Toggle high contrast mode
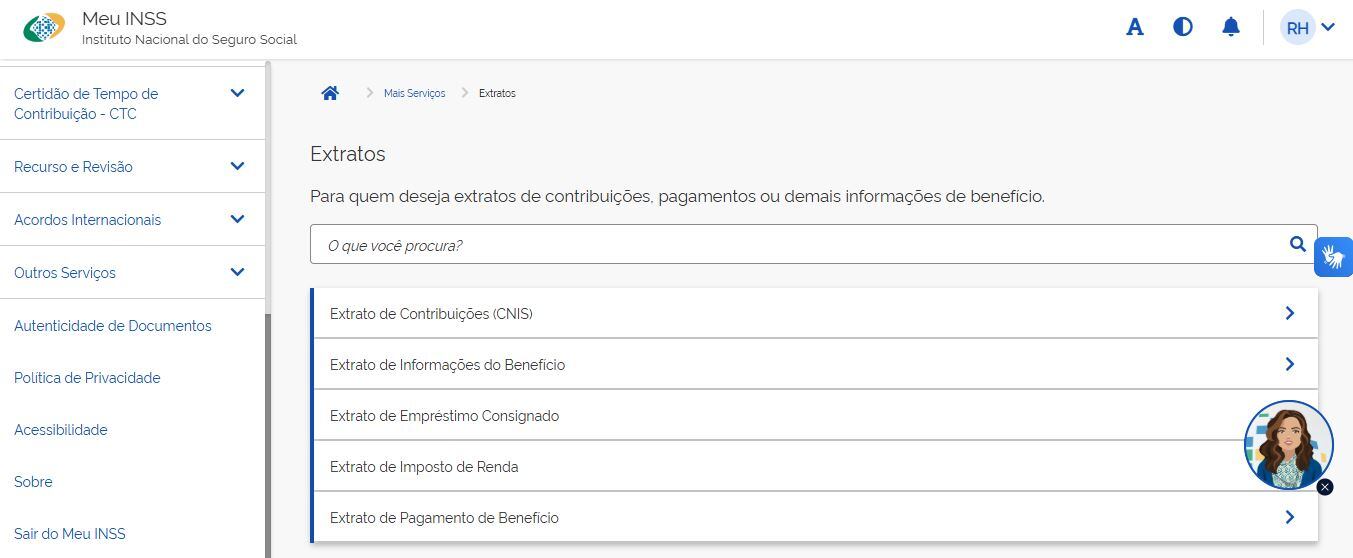 point(1182,27)
